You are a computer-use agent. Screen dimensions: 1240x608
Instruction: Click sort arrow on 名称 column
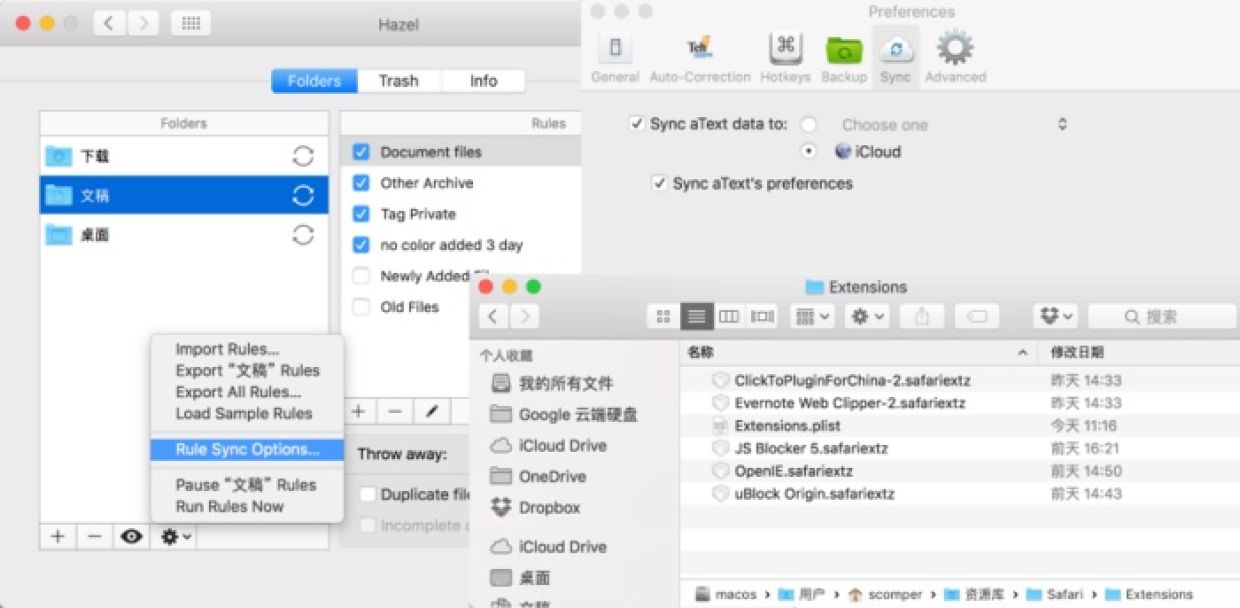(1022, 353)
